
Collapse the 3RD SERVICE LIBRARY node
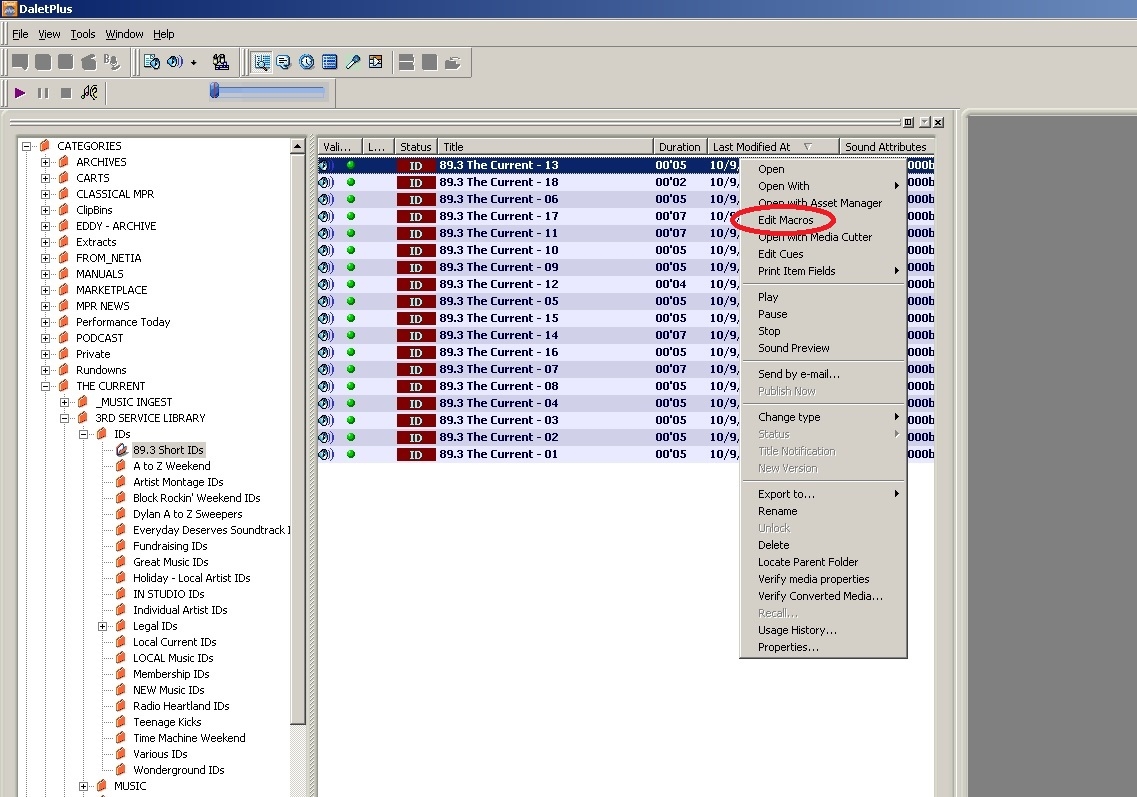coord(64,418)
